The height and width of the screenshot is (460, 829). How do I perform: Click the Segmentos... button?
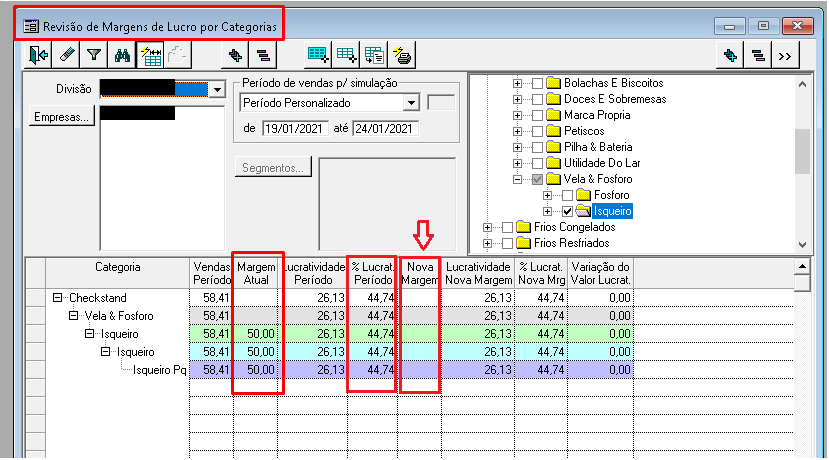point(273,168)
